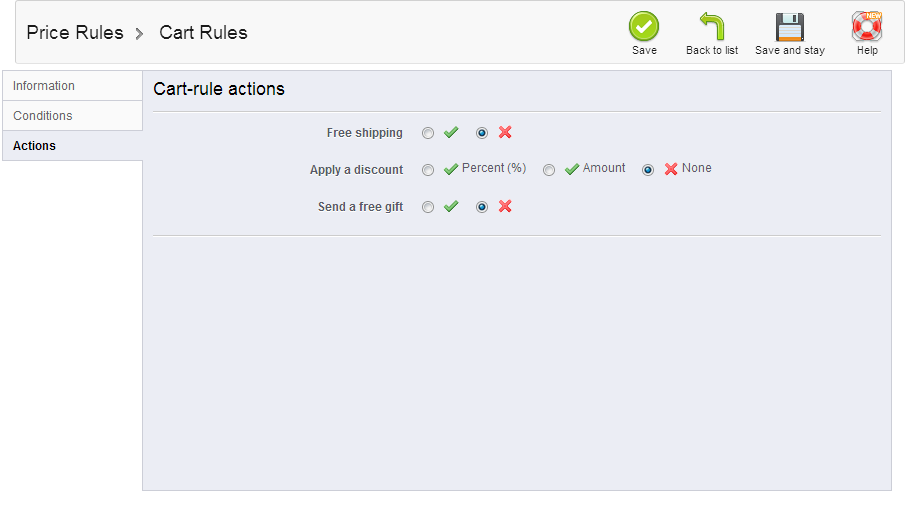Click the green Save checkmark icon
914x506 pixels.
click(644, 27)
